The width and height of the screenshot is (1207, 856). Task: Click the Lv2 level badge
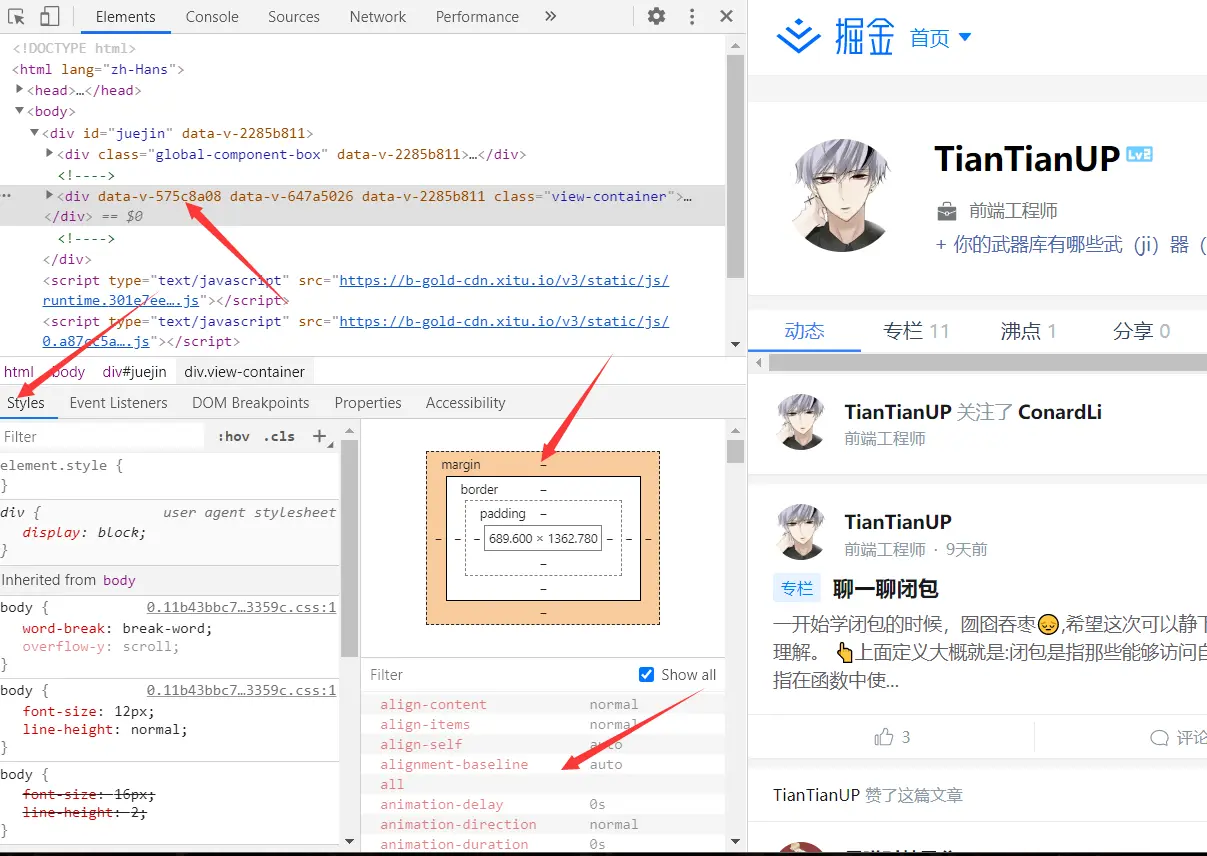coord(1139,155)
